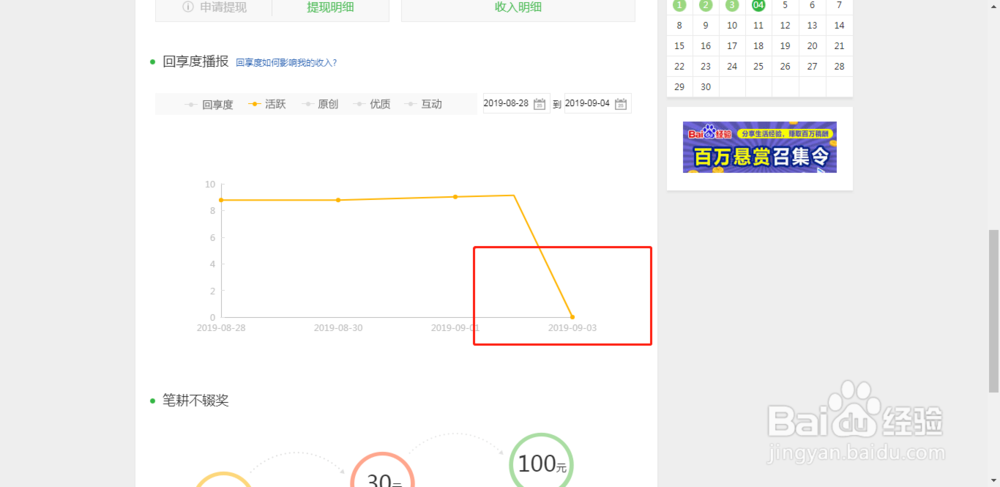Image resolution: width=1000 pixels, height=487 pixels.
Task: Select calendar day 30
Action: 705,87
